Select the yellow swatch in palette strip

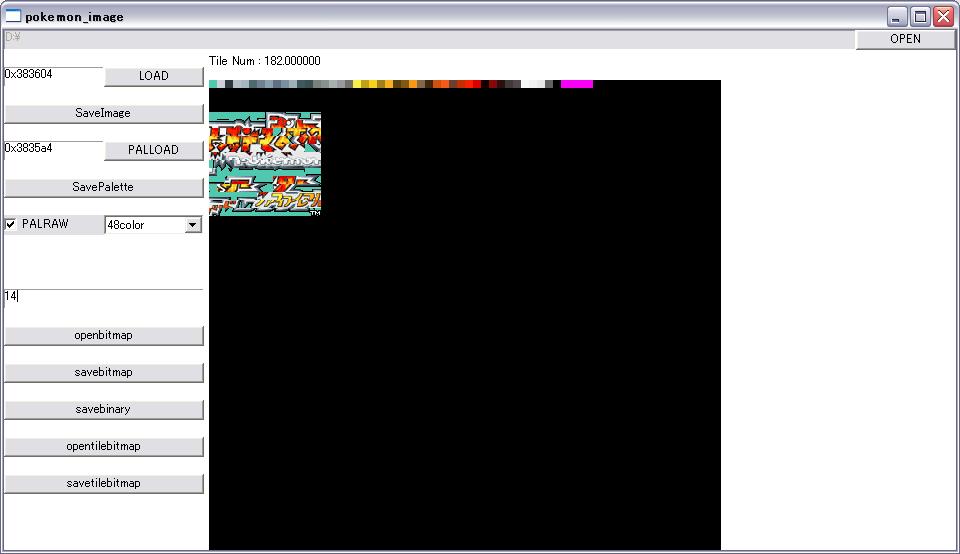point(357,84)
